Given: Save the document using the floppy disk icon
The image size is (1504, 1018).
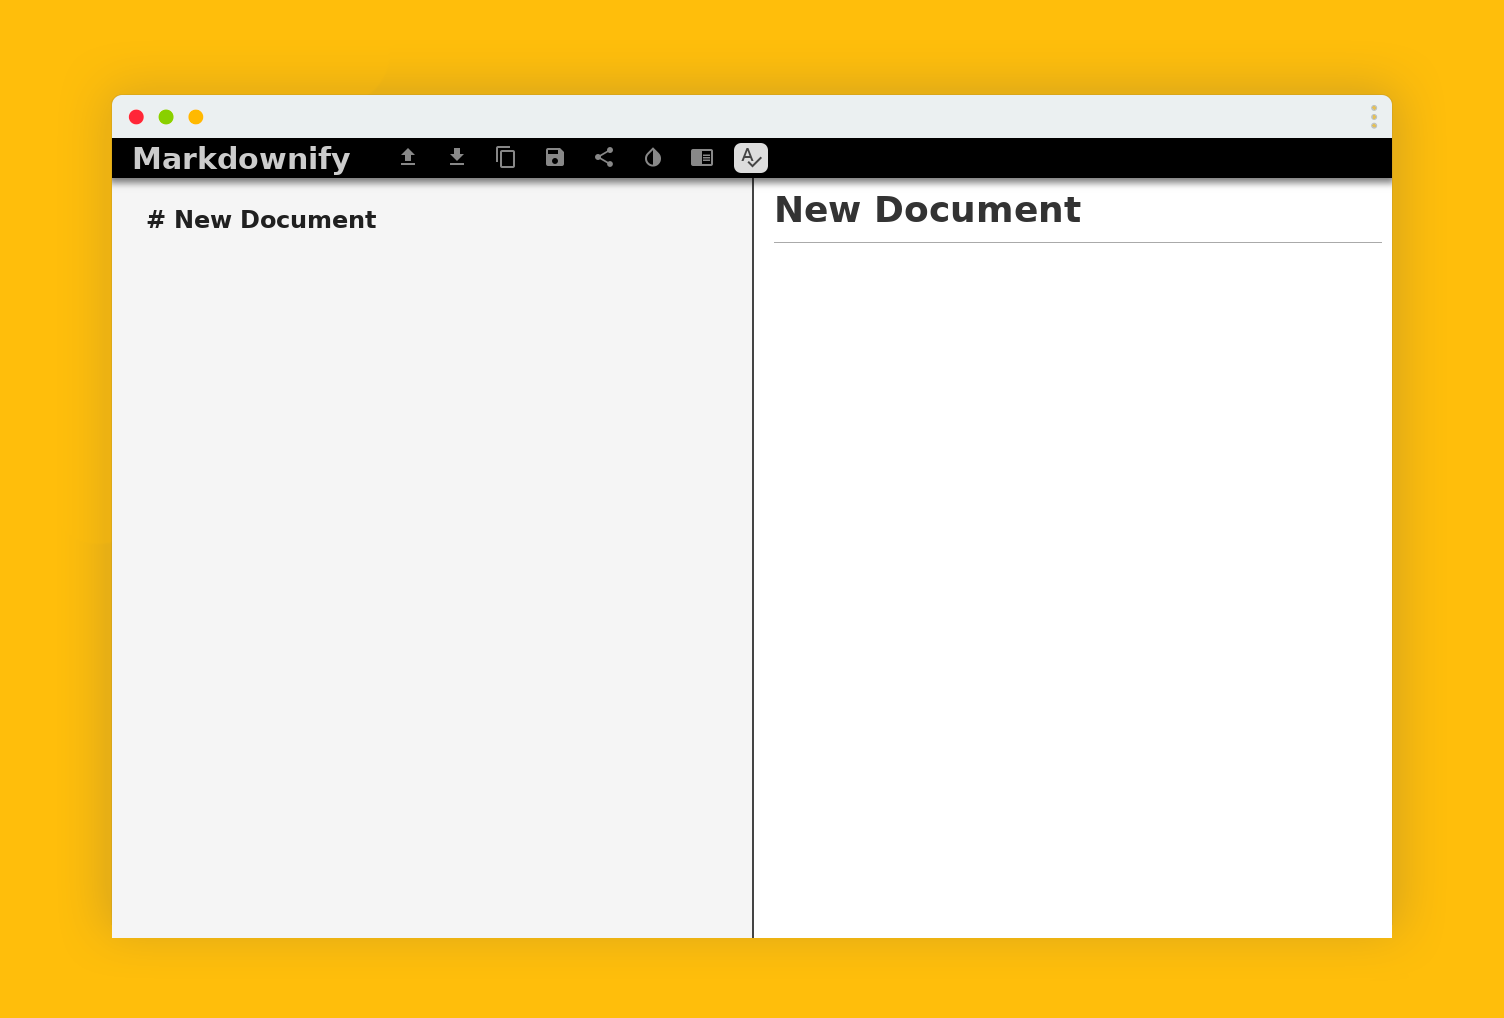Looking at the screenshot, I should [x=554, y=157].
